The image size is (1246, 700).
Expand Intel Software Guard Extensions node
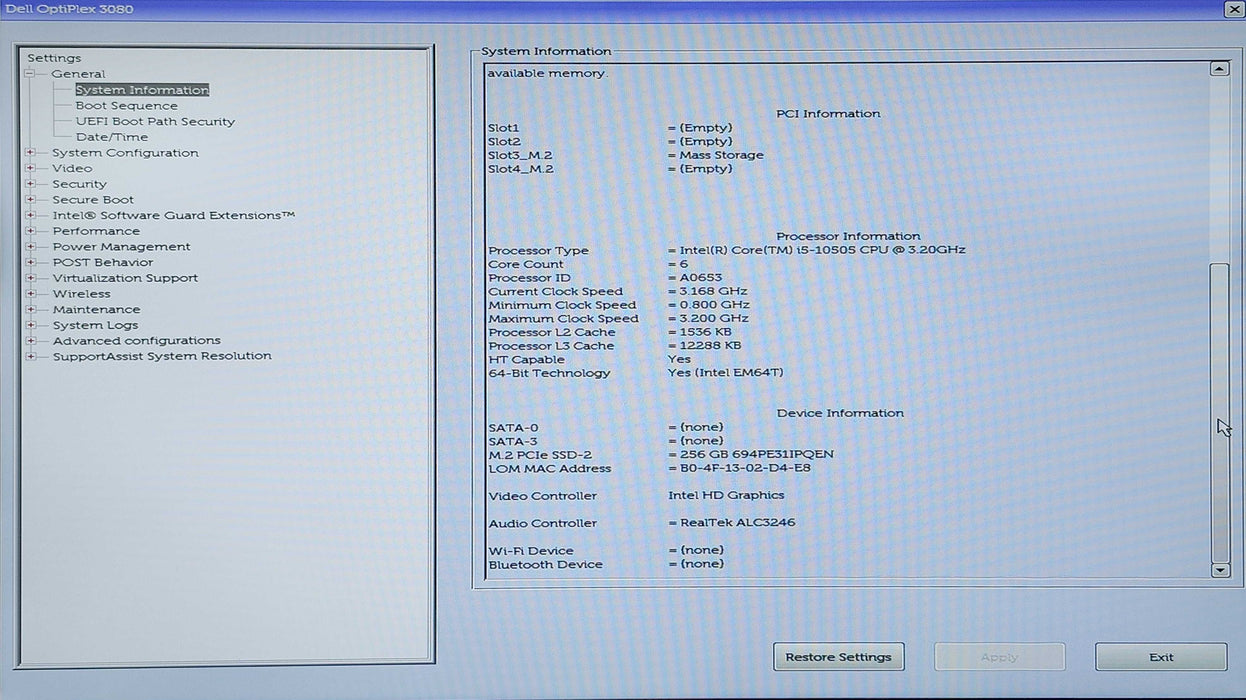click(30, 215)
